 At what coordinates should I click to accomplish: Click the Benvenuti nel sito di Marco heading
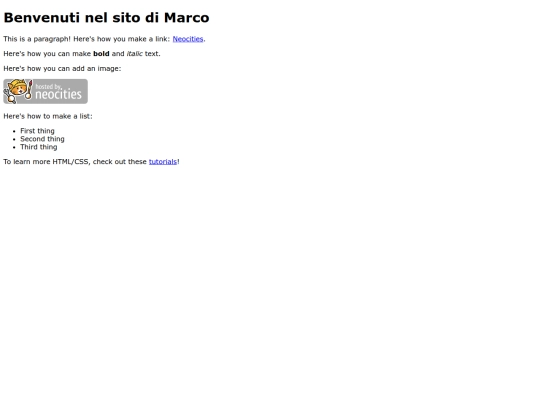coord(106,18)
